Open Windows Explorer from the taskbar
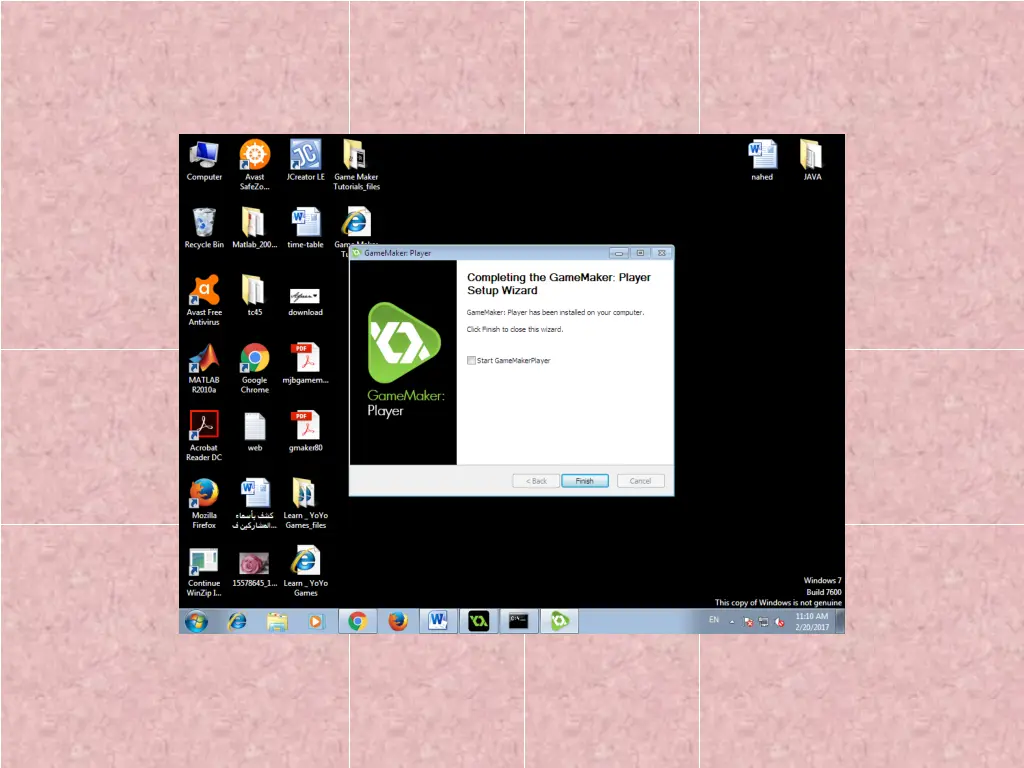 (277, 621)
